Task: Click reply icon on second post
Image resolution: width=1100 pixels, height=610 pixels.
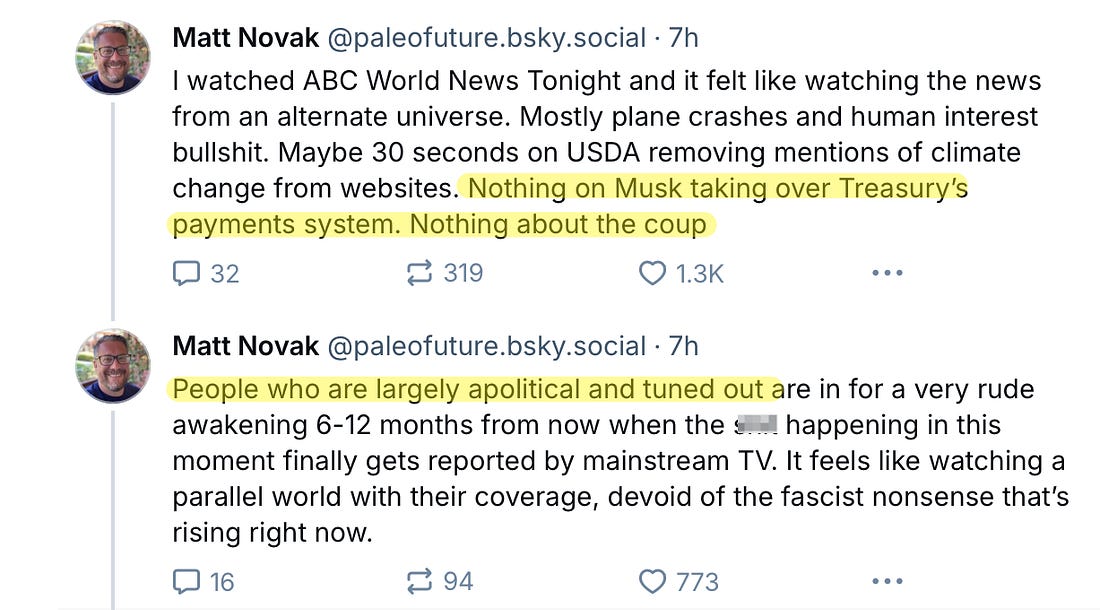Action: (187, 581)
